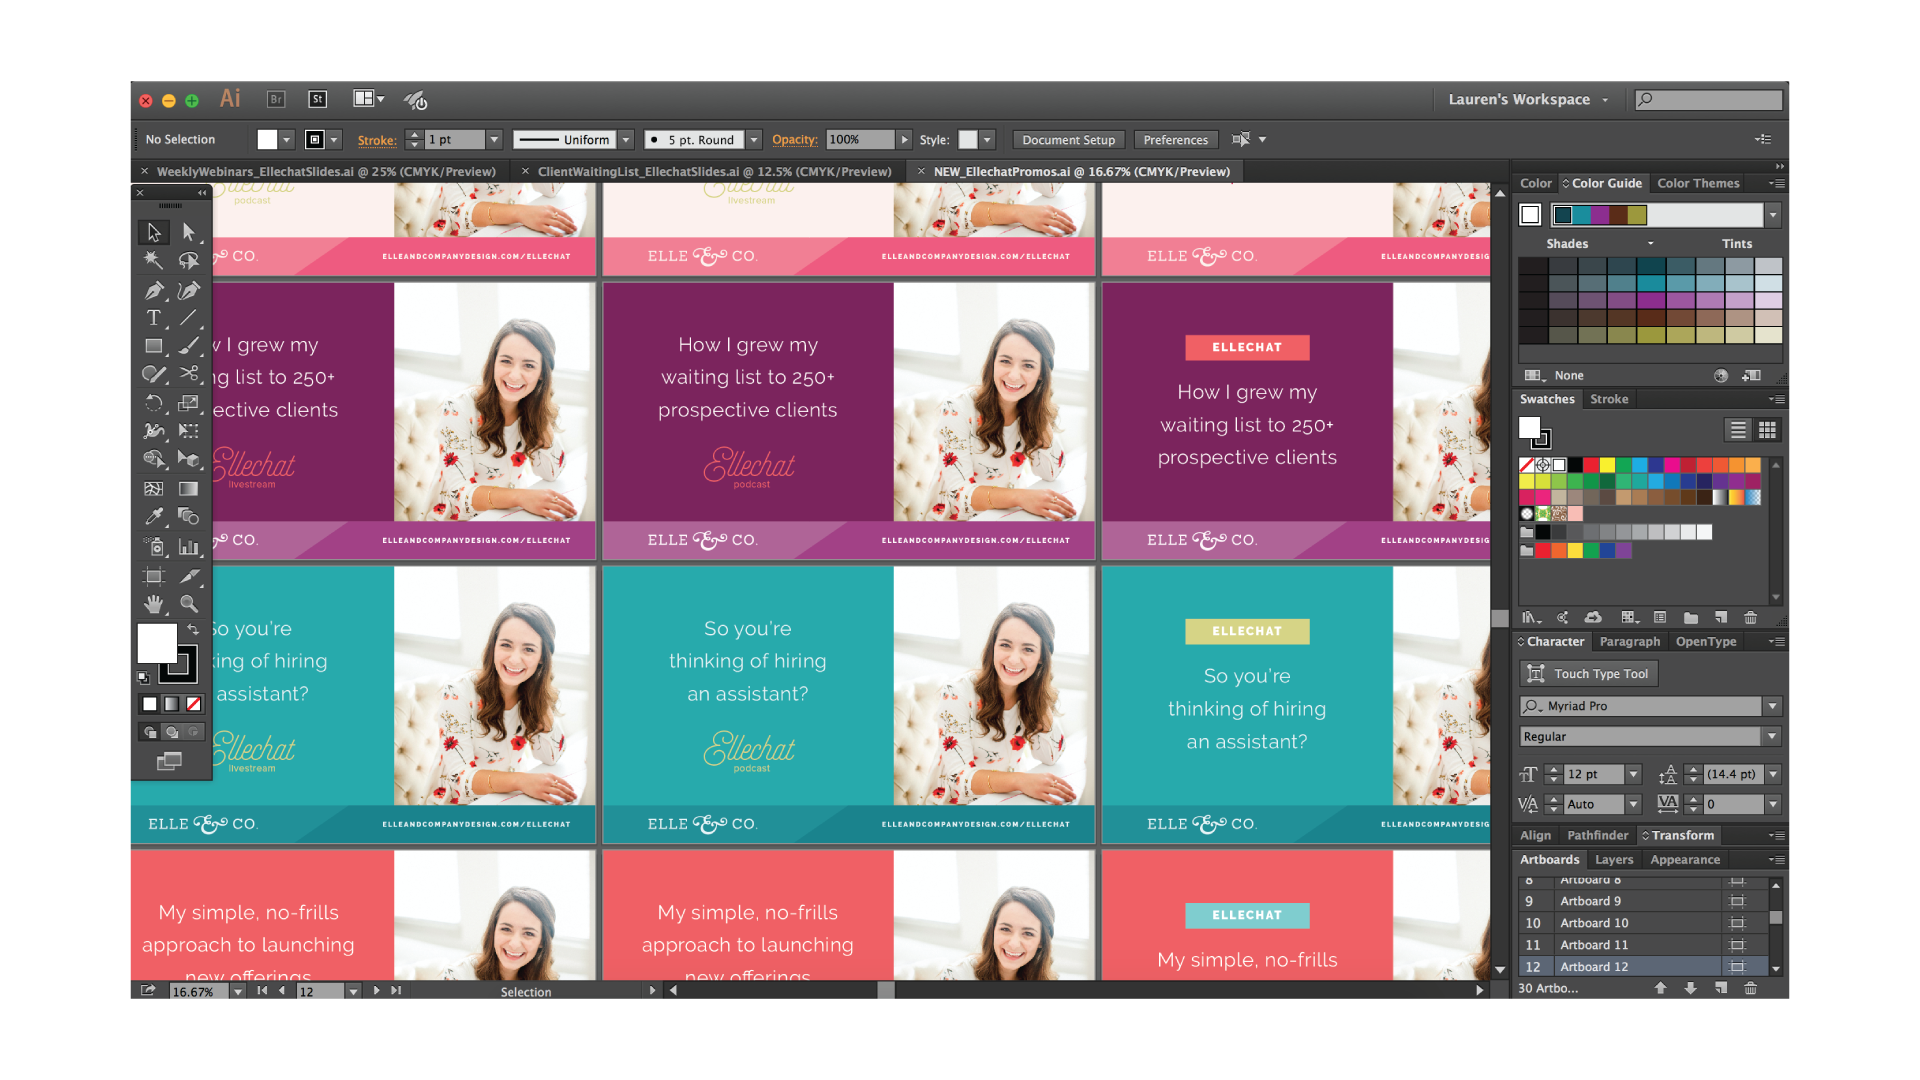The image size is (1920, 1080).
Task: Select the Zoom tool
Action: [188, 604]
